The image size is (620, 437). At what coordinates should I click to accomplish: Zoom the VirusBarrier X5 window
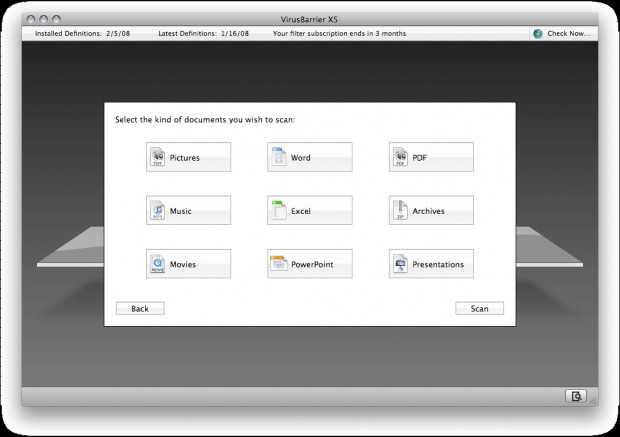pyautogui.click(x=57, y=19)
